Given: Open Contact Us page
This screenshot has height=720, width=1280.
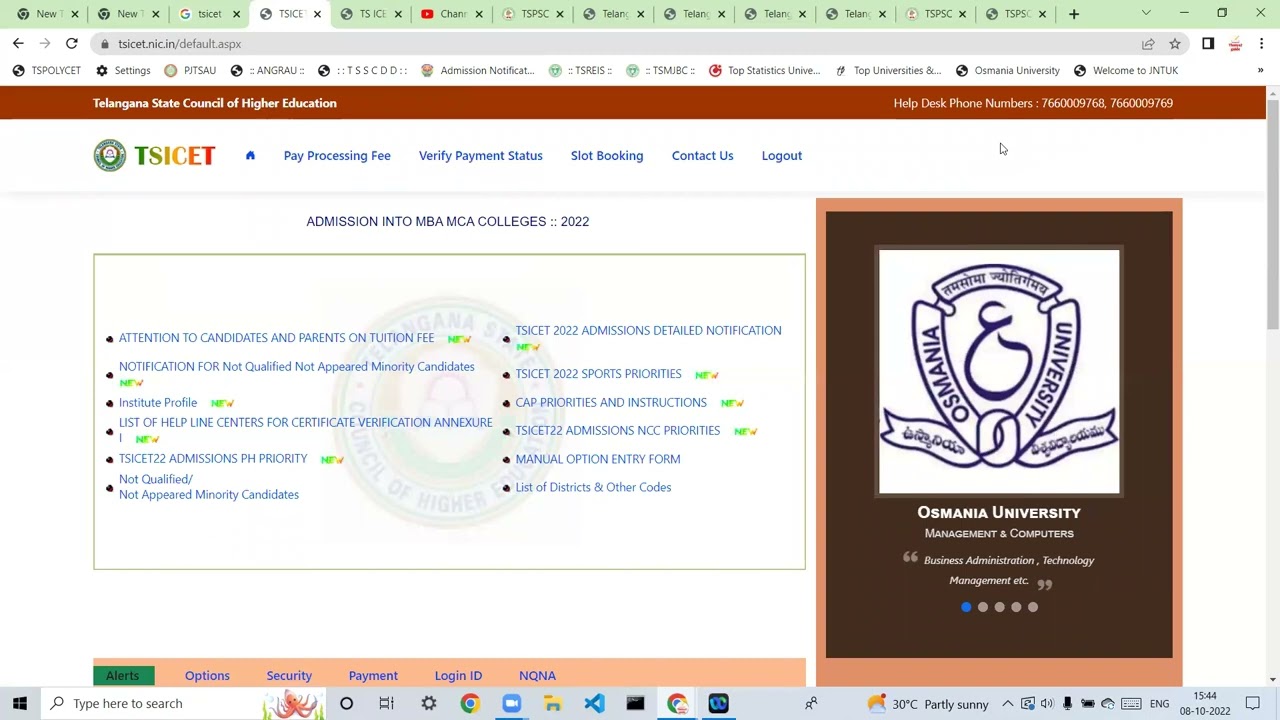Looking at the screenshot, I should [702, 155].
